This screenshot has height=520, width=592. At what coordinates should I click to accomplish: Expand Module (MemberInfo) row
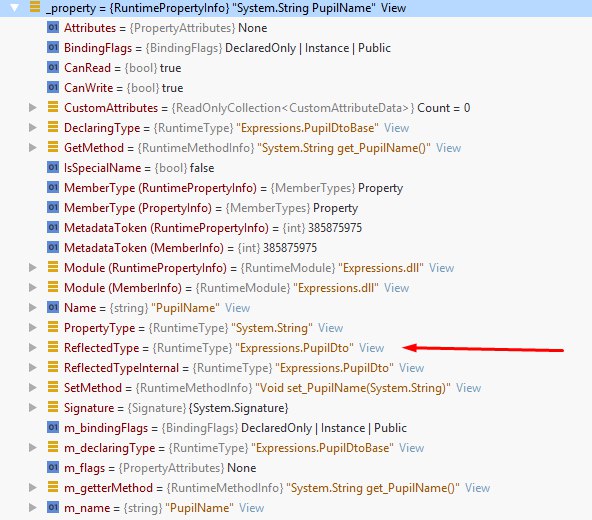pos(33,288)
